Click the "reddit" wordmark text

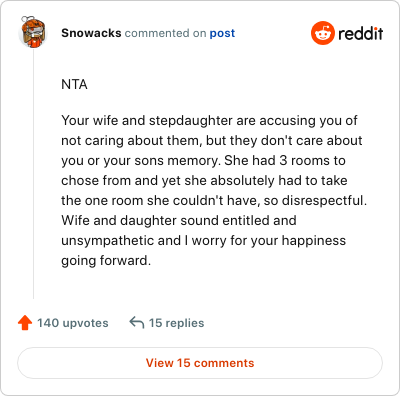tap(361, 33)
